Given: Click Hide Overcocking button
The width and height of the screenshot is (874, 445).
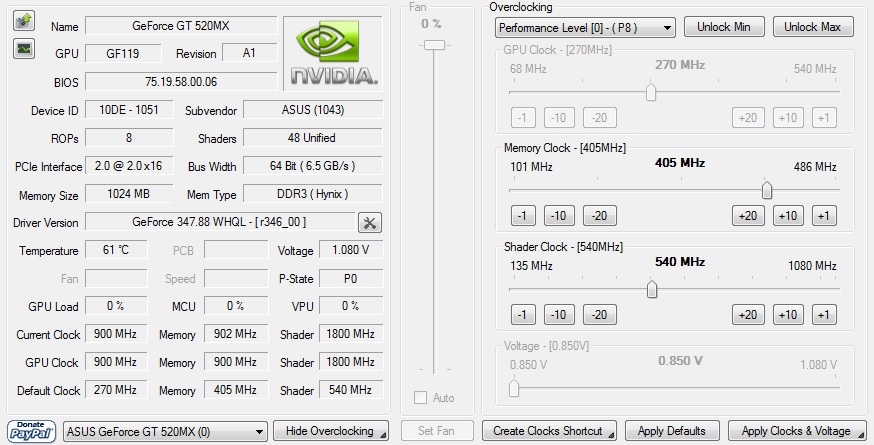Looking at the screenshot, I should point(330,431).
